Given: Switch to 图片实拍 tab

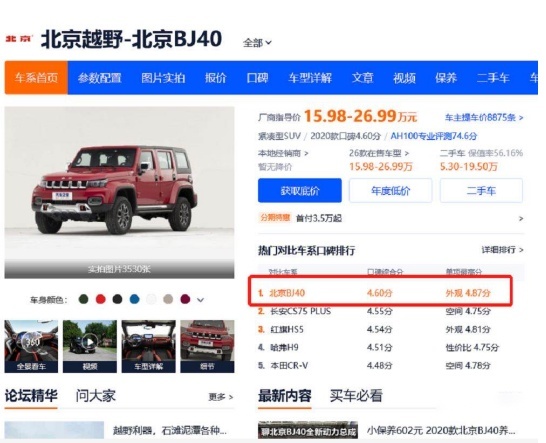Looking at the screenshot, I should (x=163, y=78).
